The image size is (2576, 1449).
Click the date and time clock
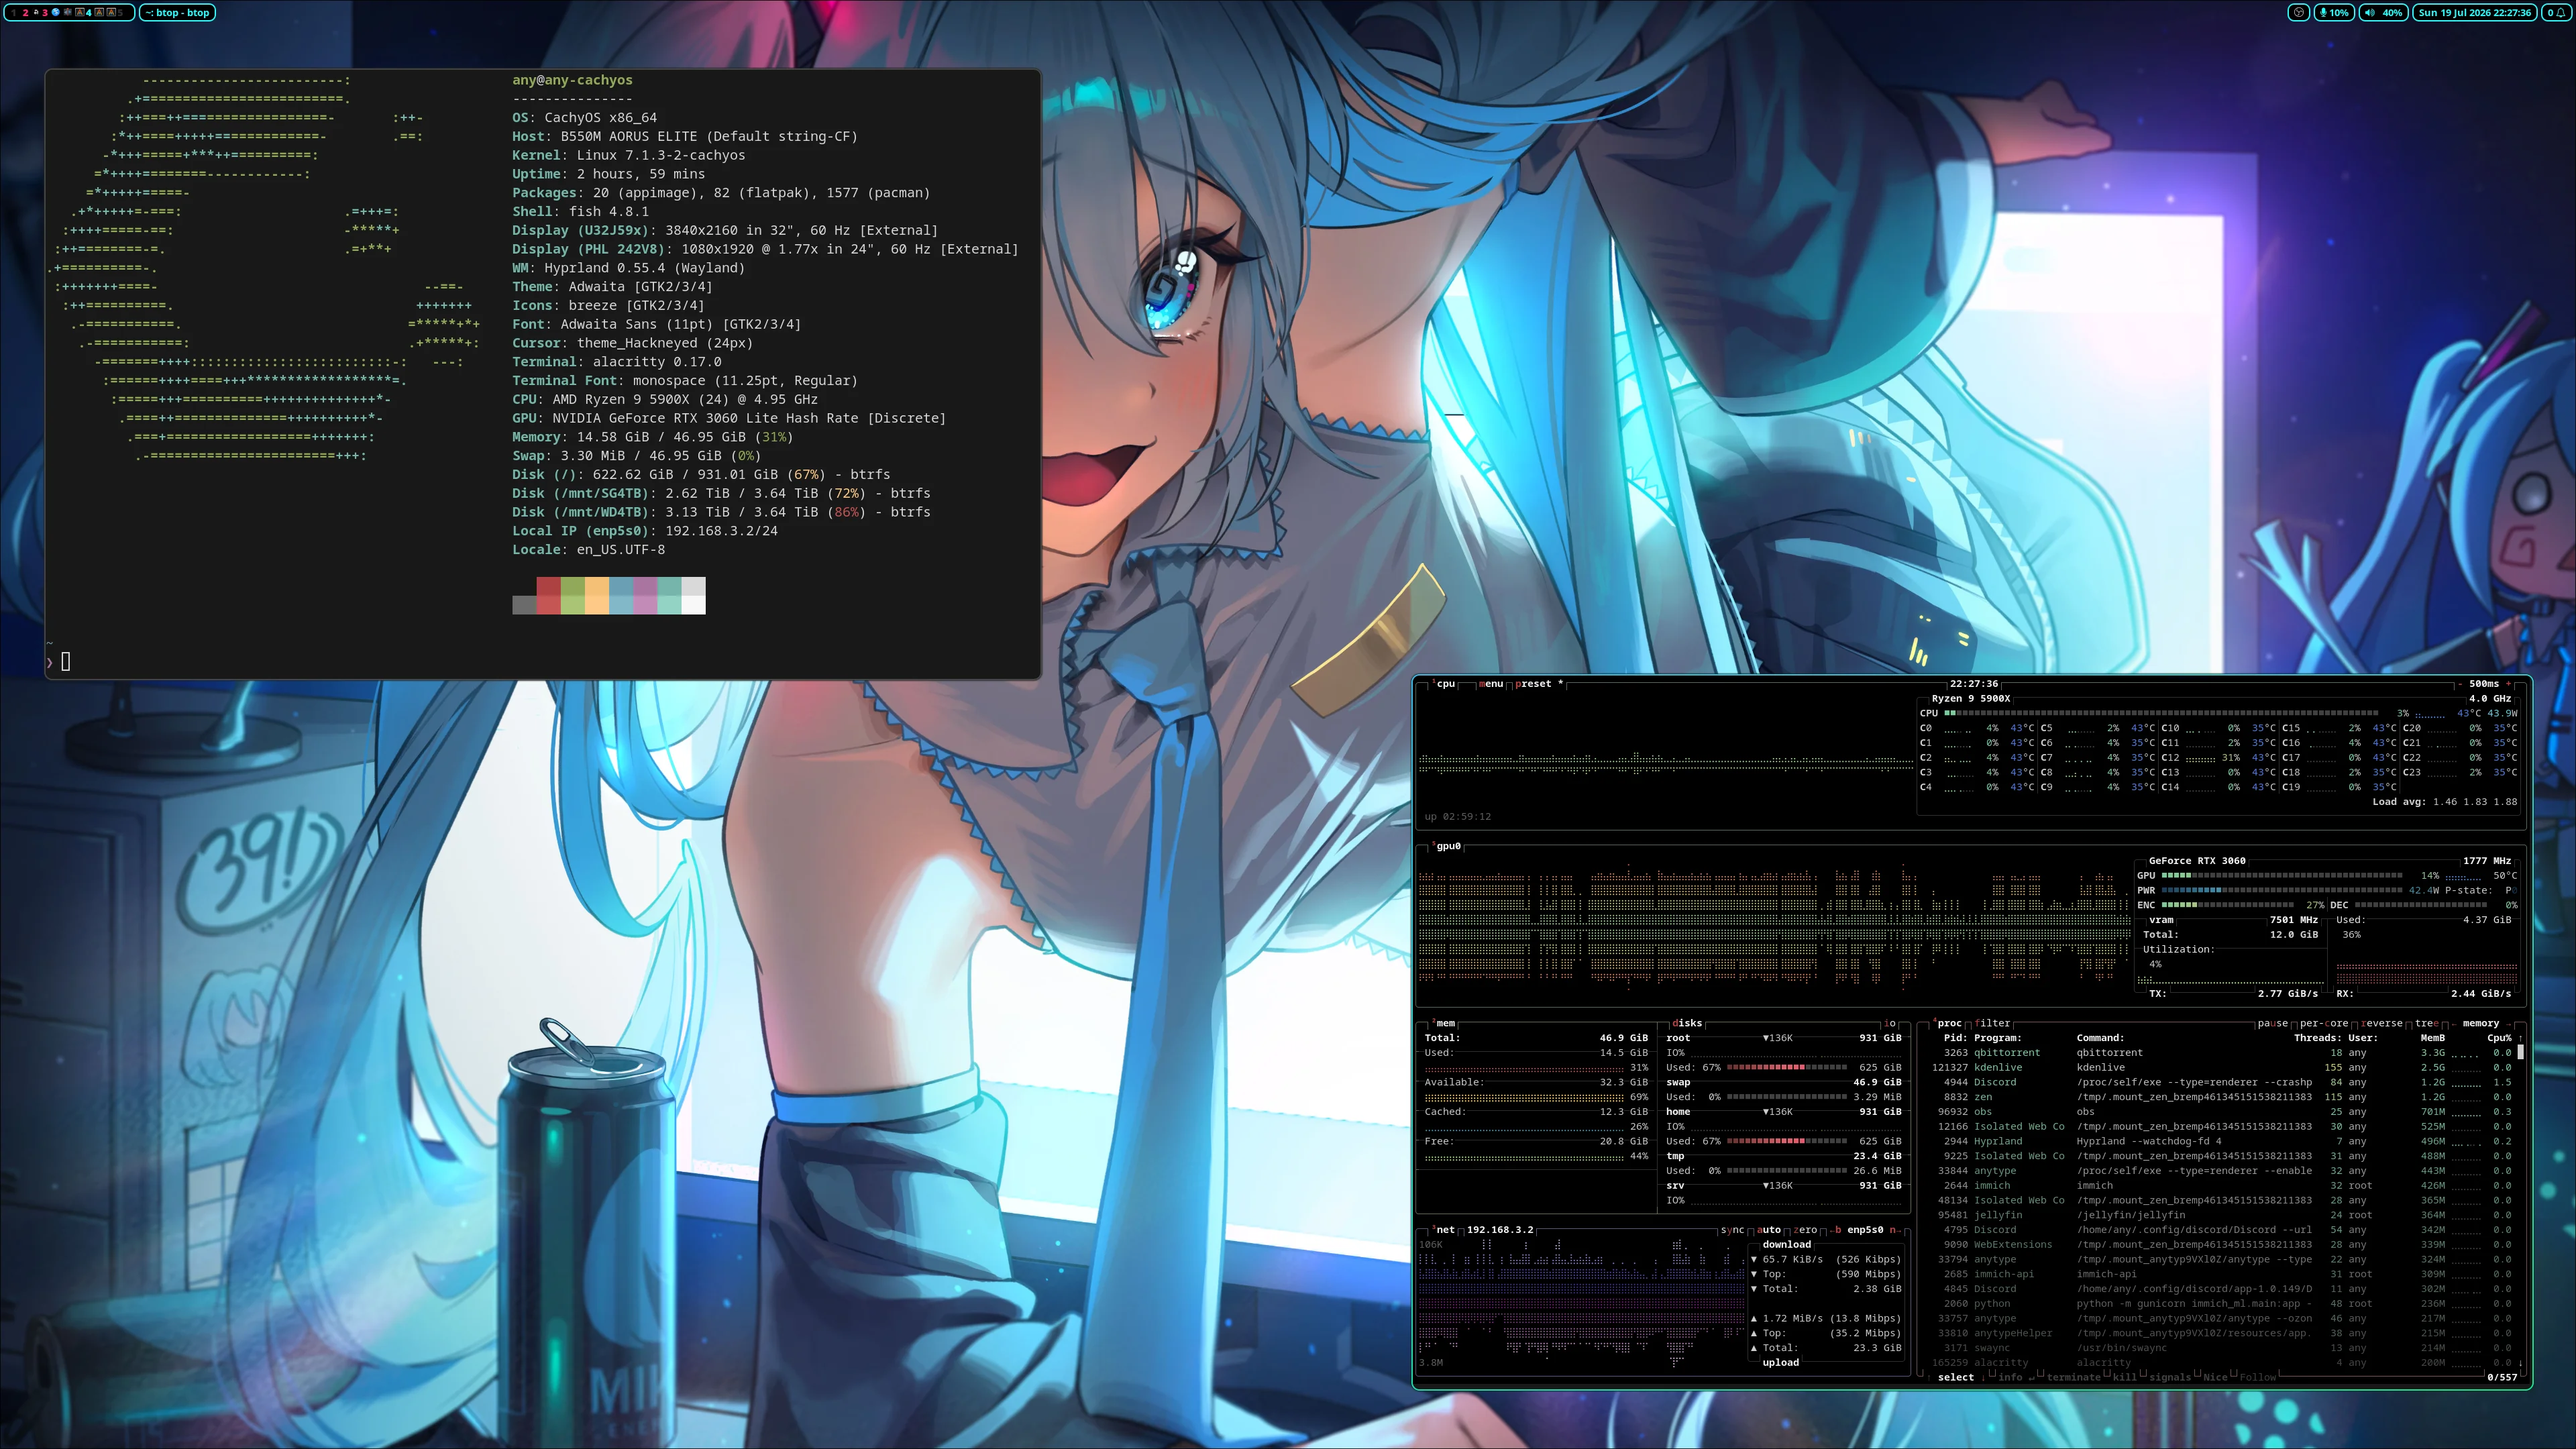point(2474,13)
